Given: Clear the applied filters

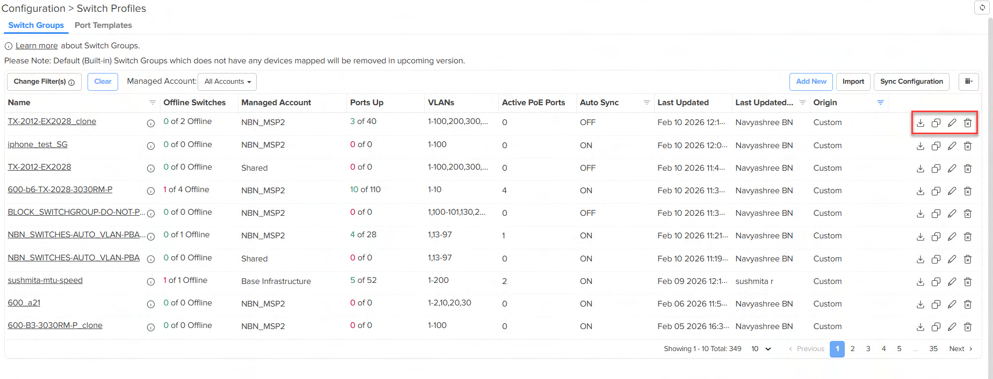Looking at the screenshot, I should click(x=103, y=82).
